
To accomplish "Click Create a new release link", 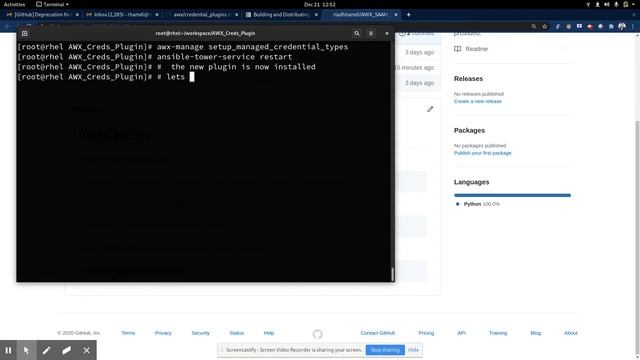I will (x=478, y=101).
